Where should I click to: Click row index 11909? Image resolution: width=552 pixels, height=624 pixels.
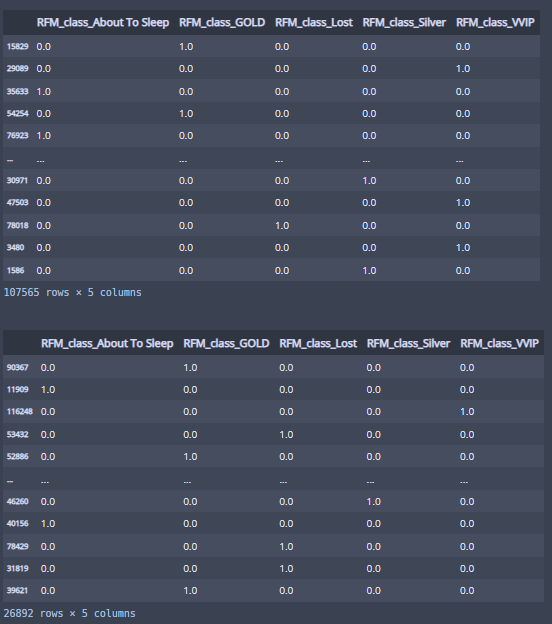pyautogui.click(x=18, y=389)
